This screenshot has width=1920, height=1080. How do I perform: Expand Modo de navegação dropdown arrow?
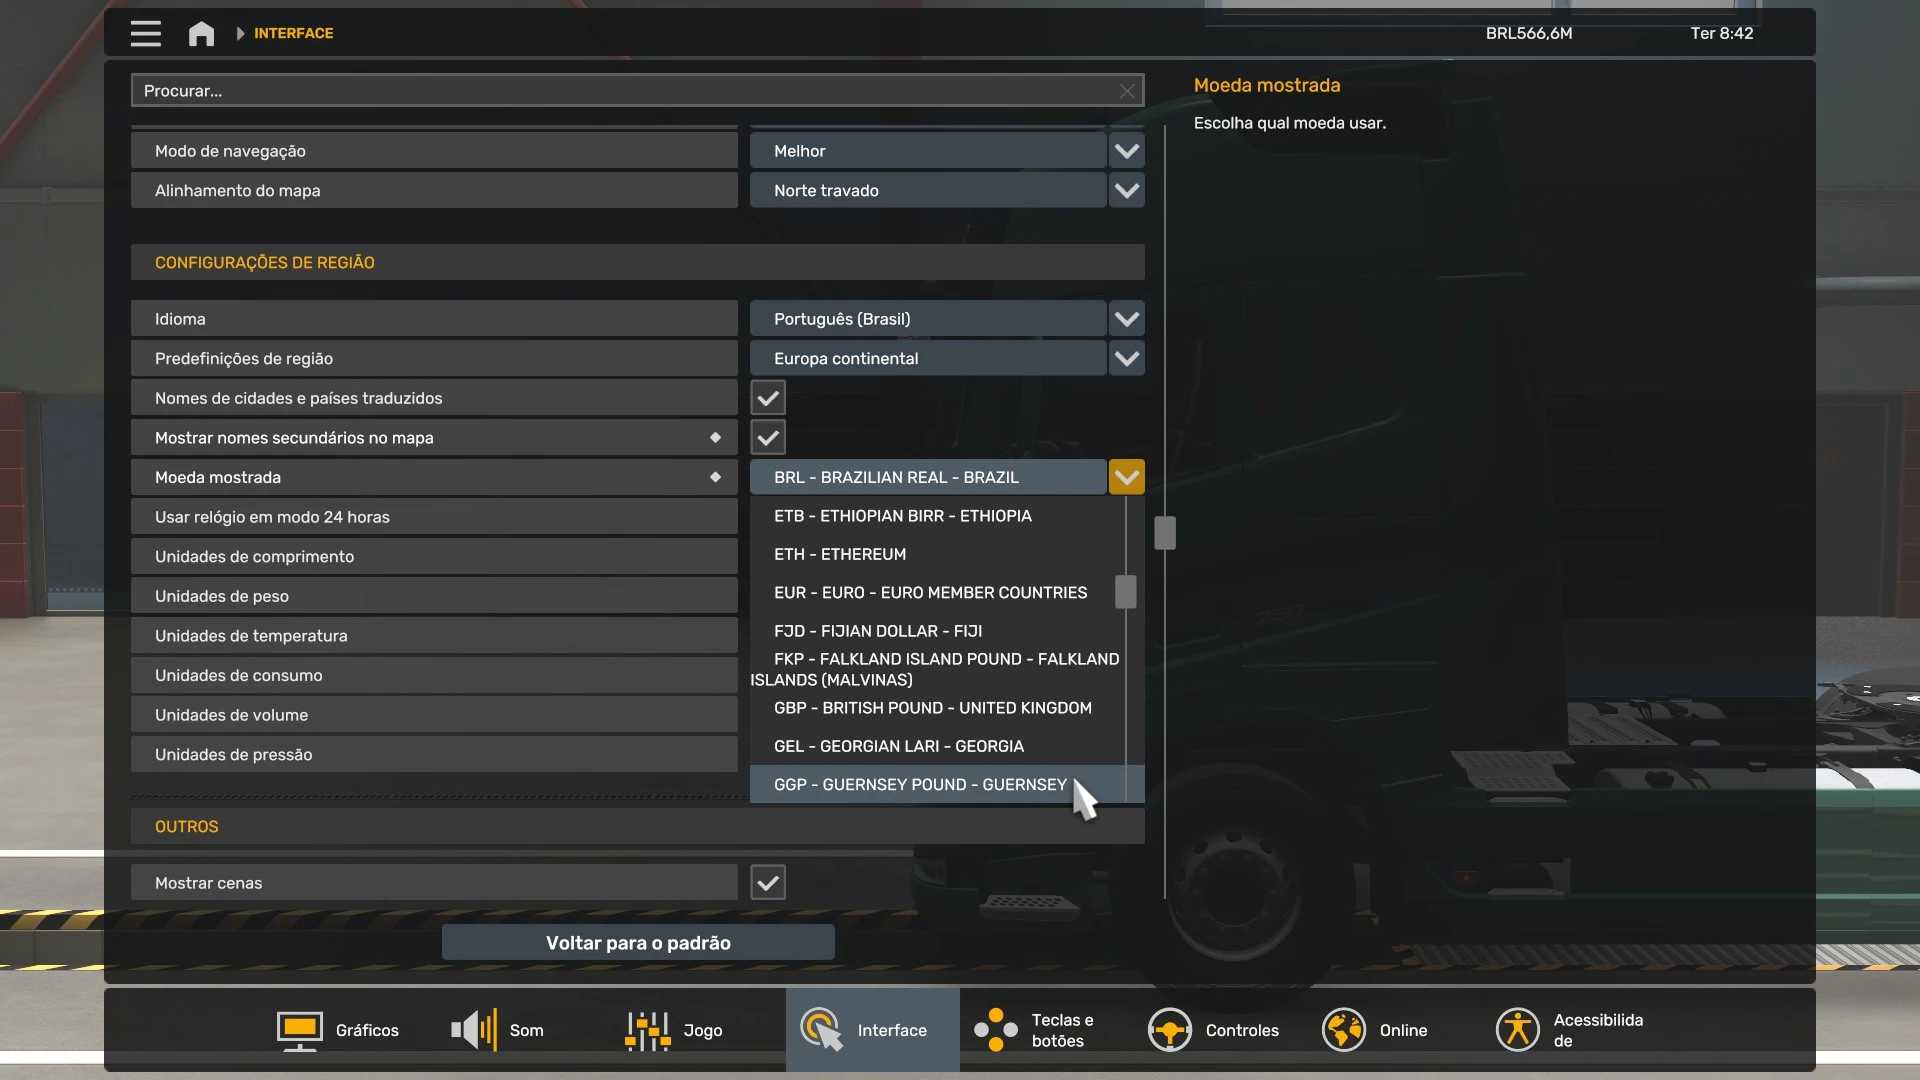click(x=1126, y=151)
